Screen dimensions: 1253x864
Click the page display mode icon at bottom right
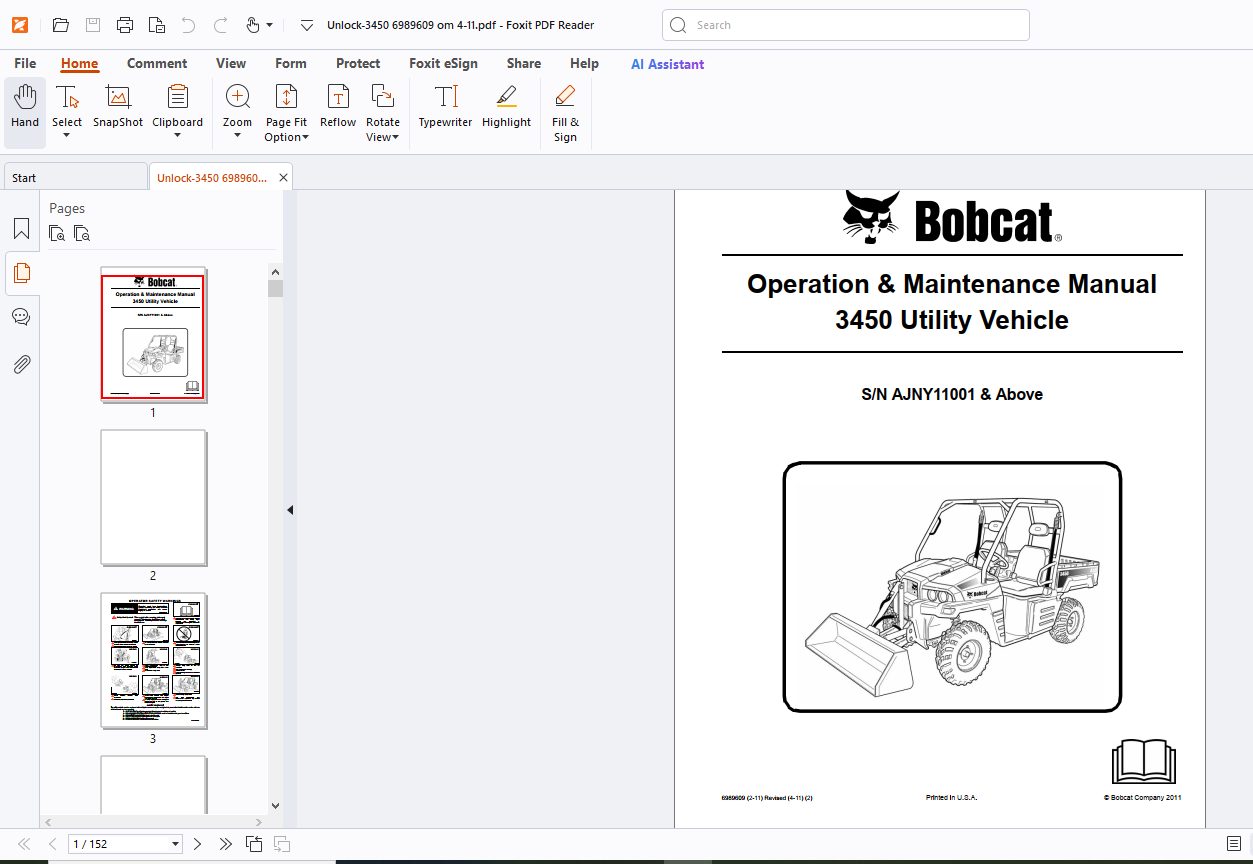[x=1234, y=844]
